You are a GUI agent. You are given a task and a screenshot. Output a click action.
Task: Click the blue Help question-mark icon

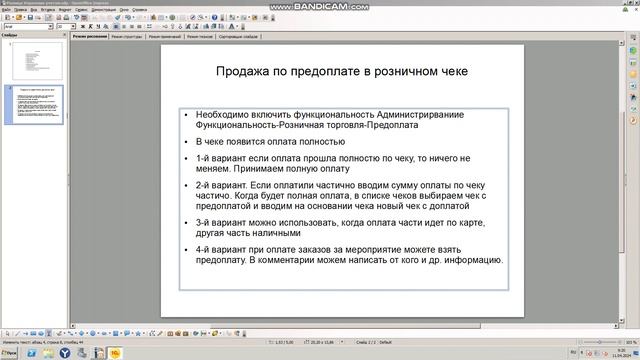tap(214, 18)
